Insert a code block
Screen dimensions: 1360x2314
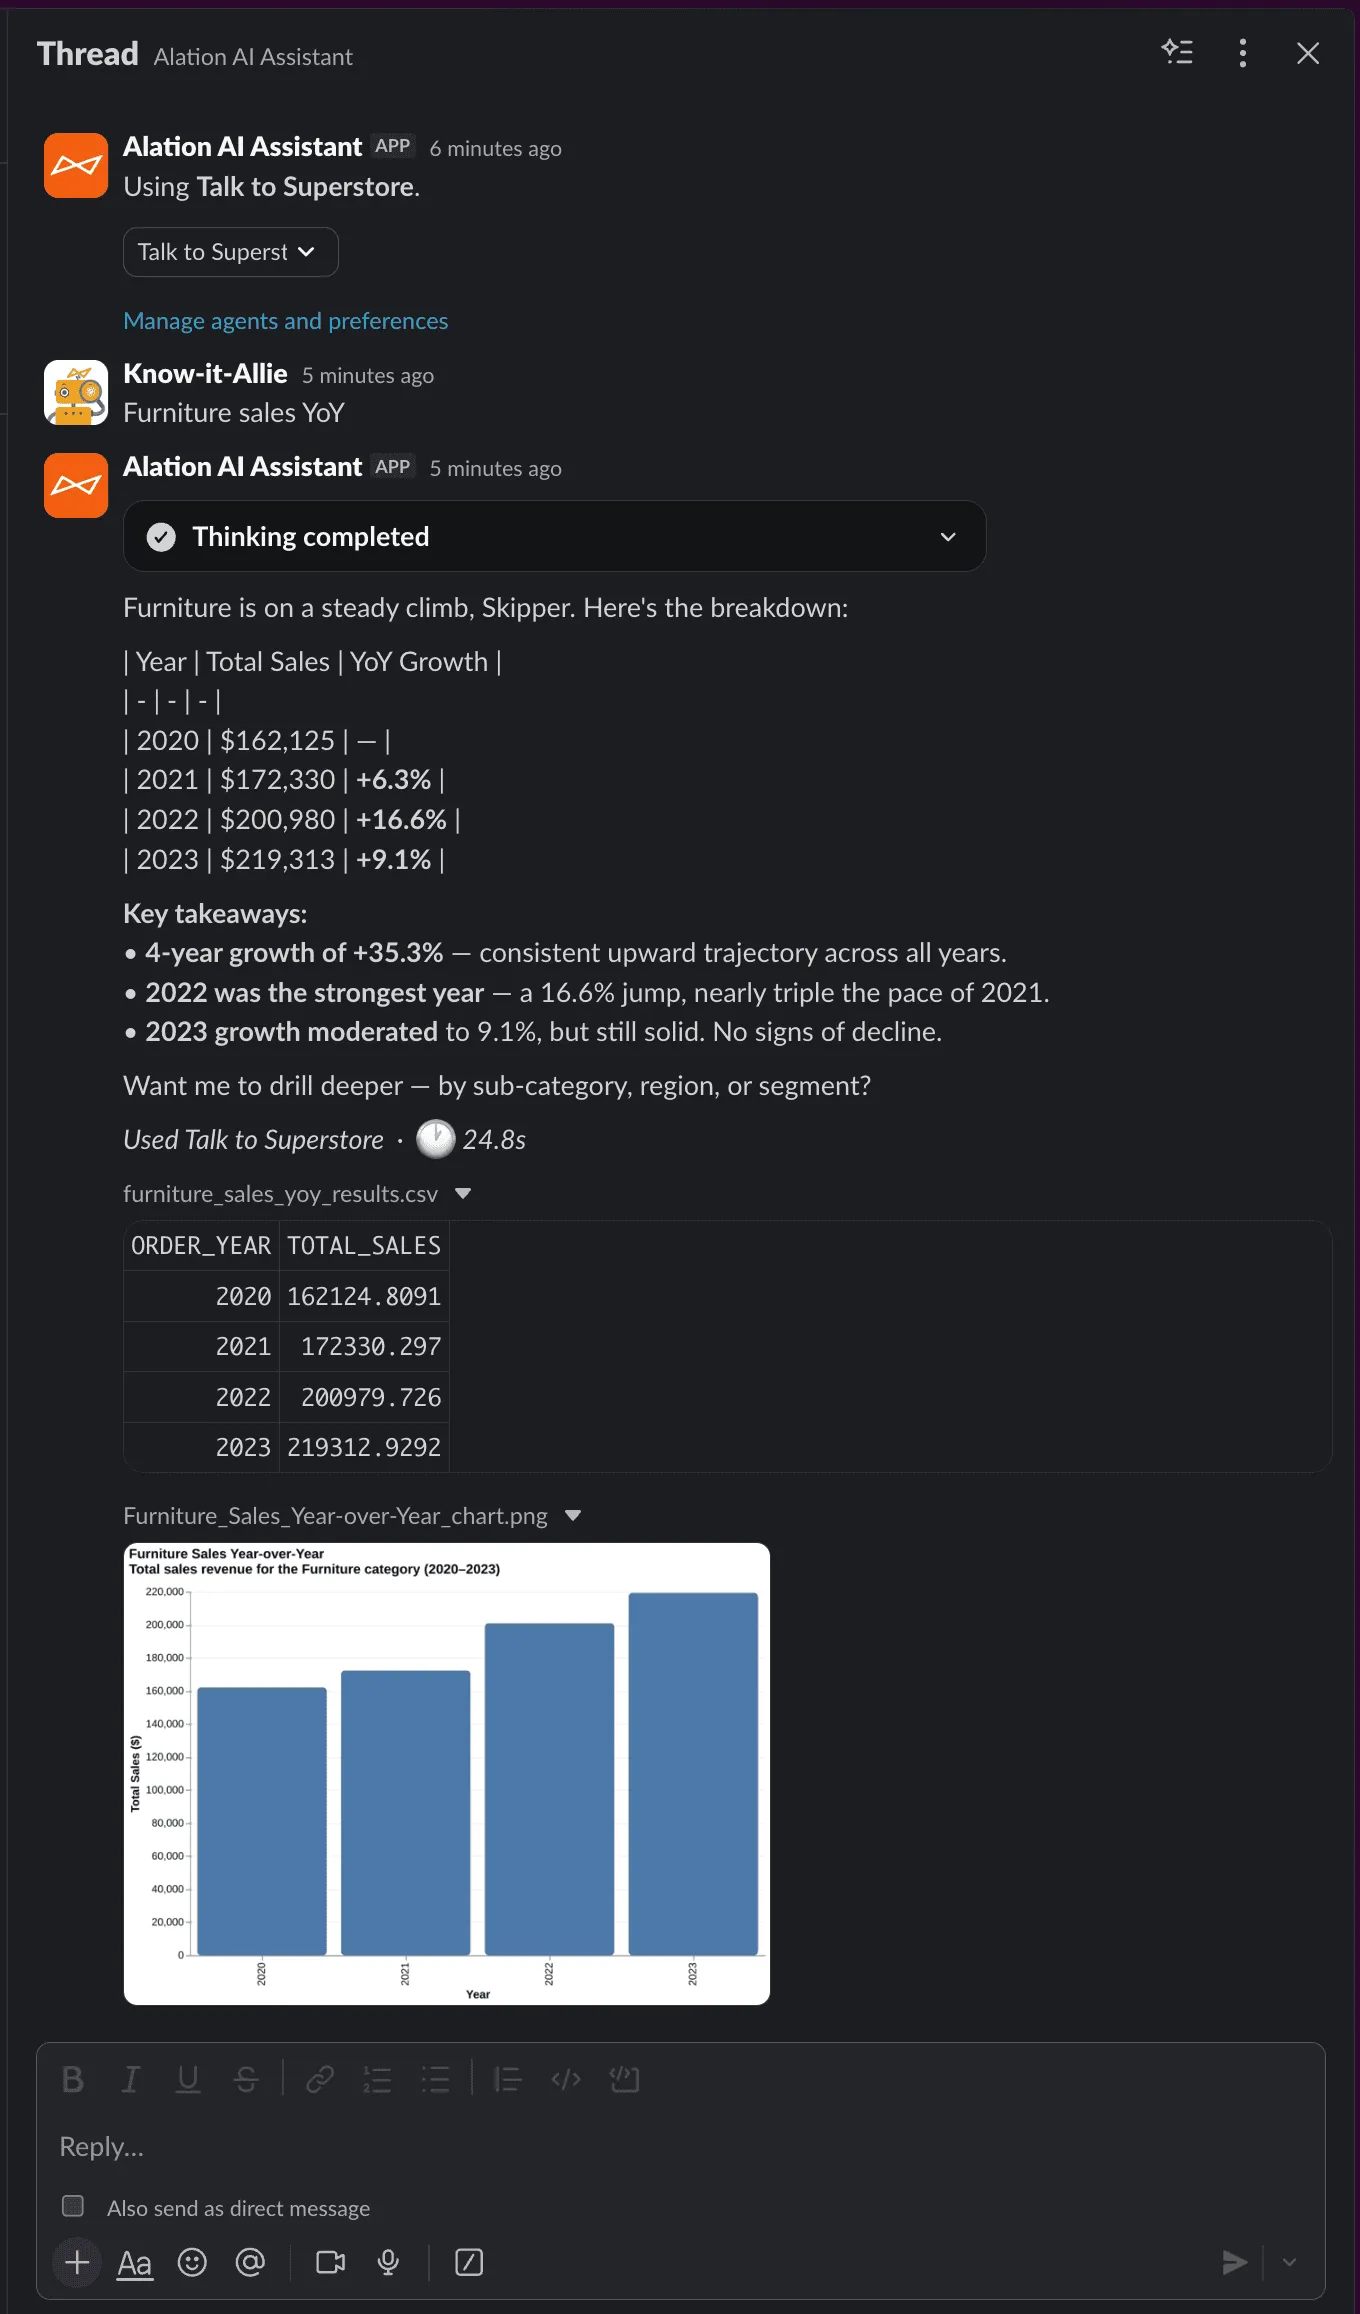click(x=624, y=2080)
